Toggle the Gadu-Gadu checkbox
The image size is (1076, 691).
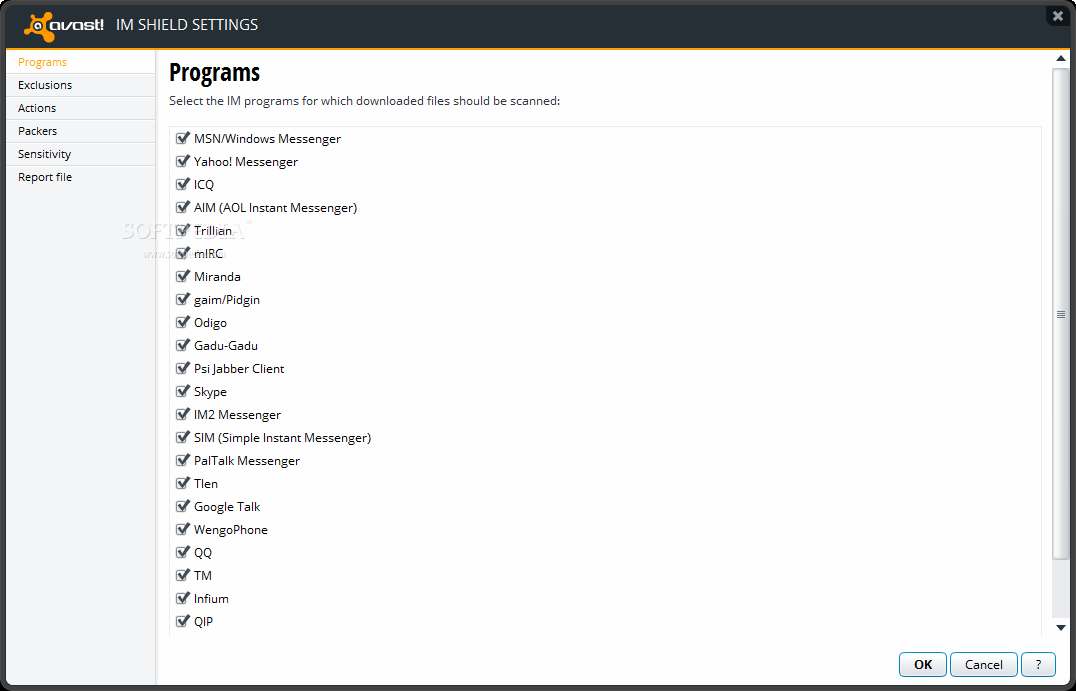pyautogui.click(x=183, y=345)
